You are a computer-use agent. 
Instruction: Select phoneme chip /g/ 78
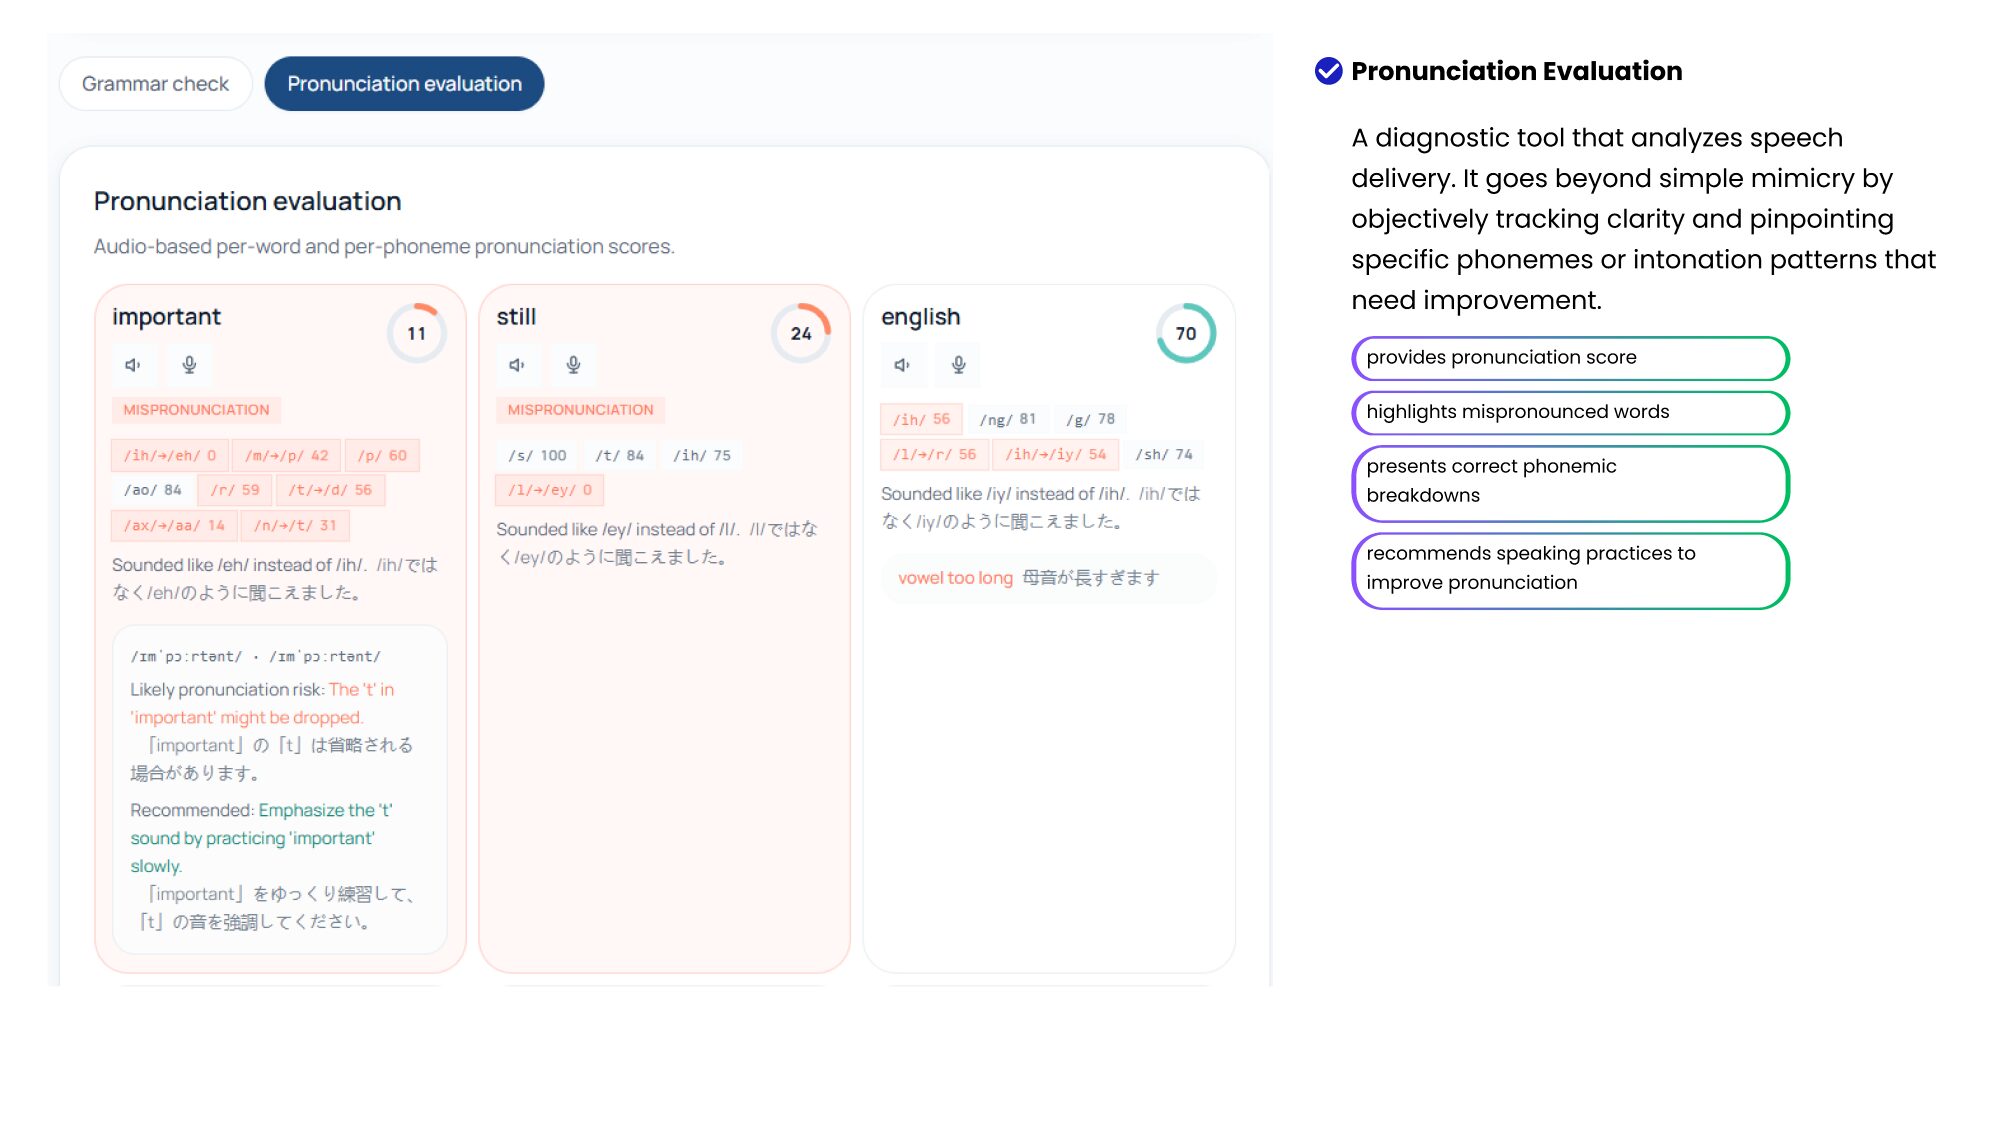pyautogui.click(x=1090, y=419)
